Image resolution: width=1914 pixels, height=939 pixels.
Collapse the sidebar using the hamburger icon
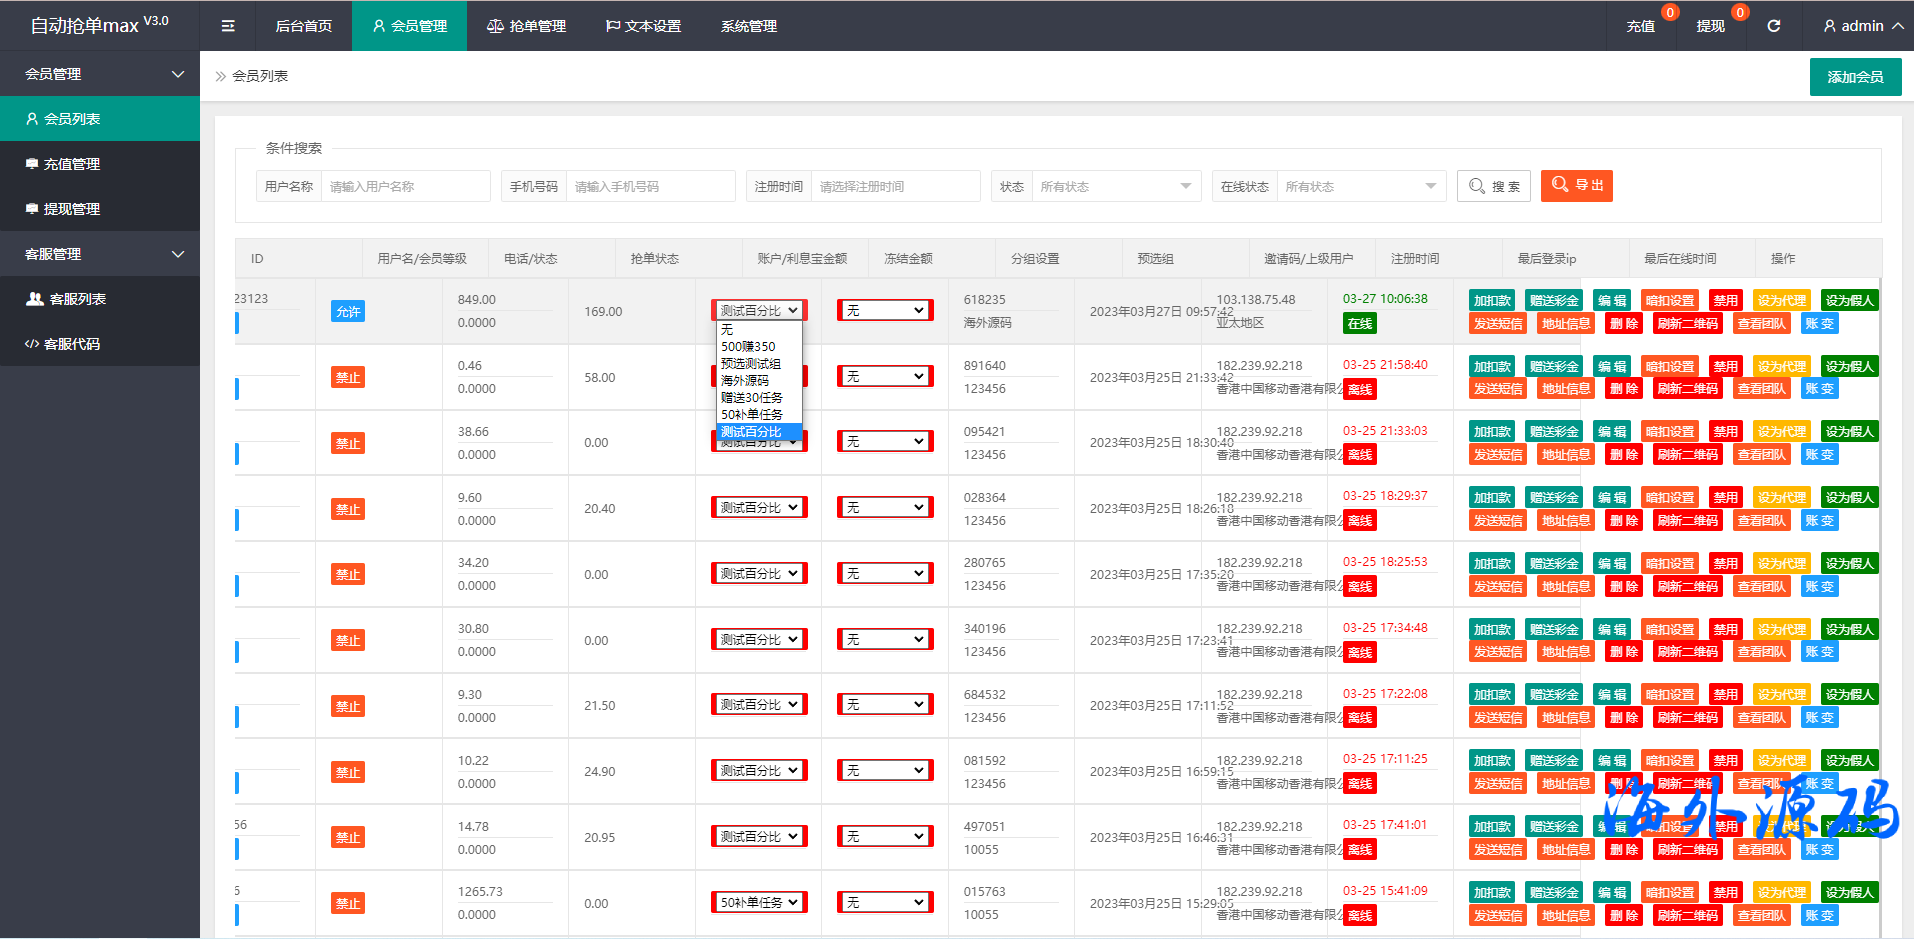click(228, 26)
